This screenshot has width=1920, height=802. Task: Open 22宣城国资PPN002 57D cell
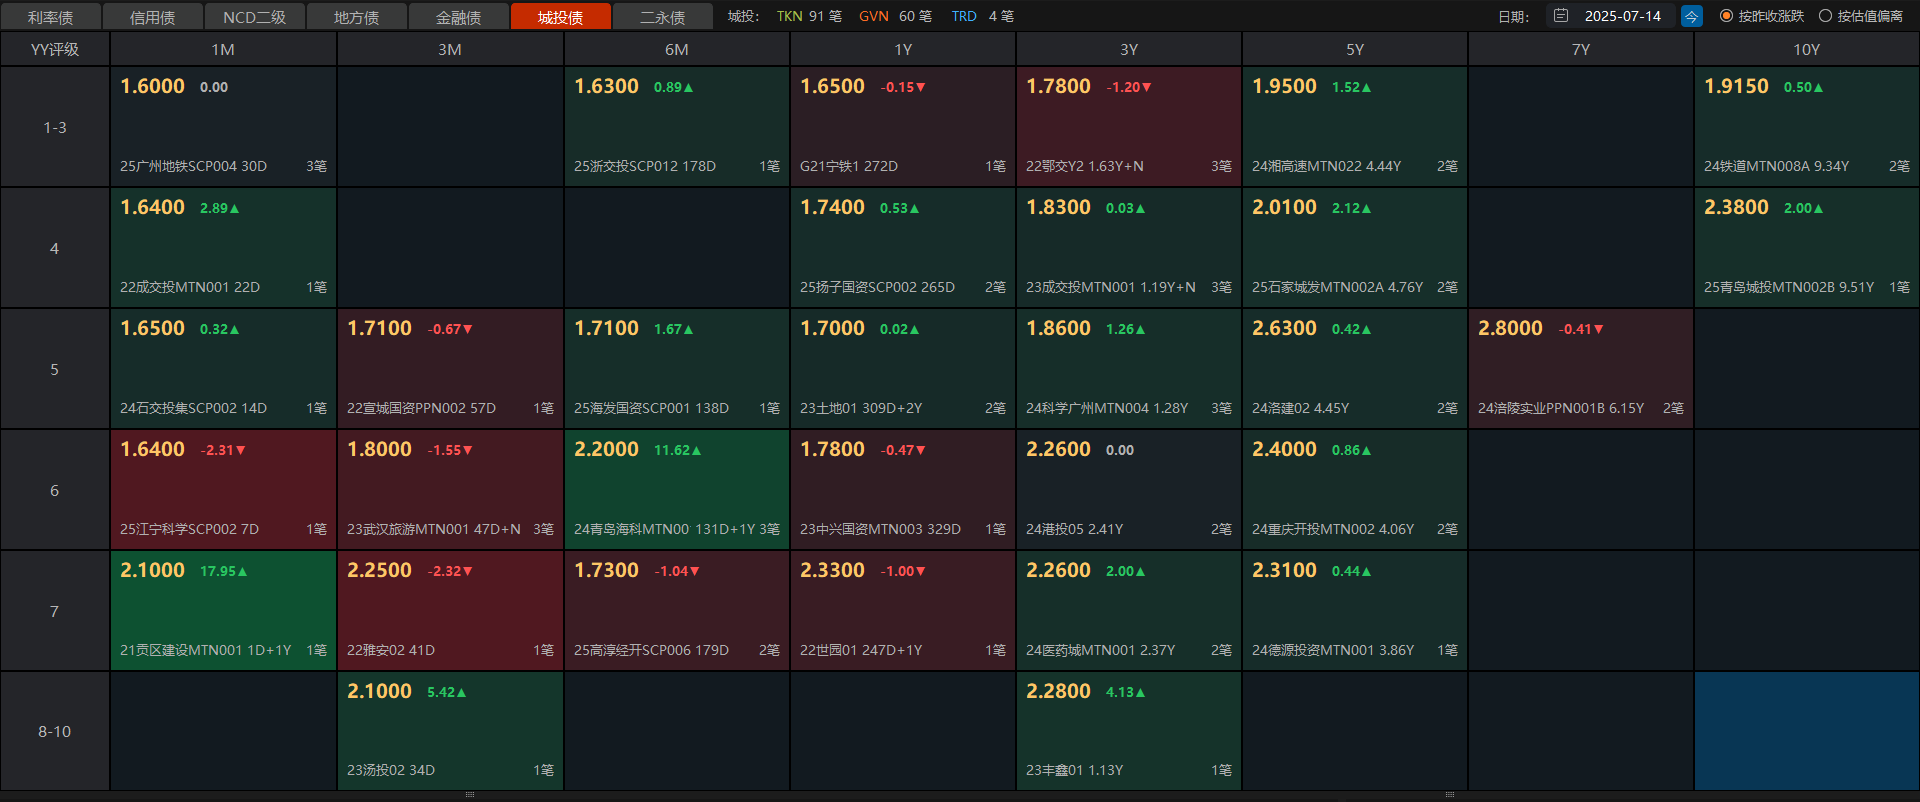tap(450, 369)
